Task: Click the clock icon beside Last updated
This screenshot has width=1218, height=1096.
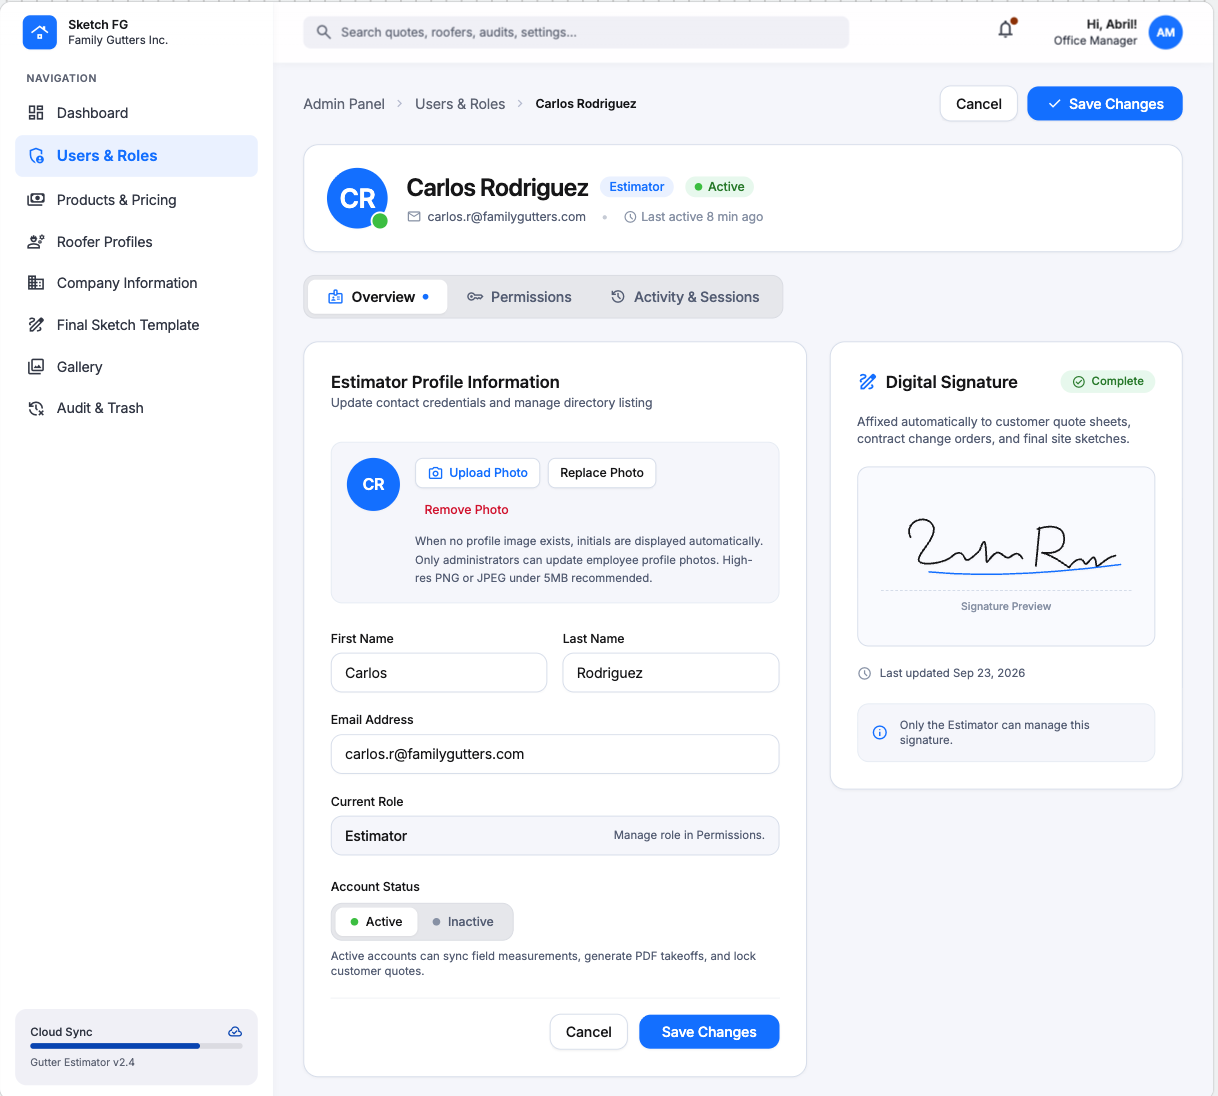Action: point(865,673)
